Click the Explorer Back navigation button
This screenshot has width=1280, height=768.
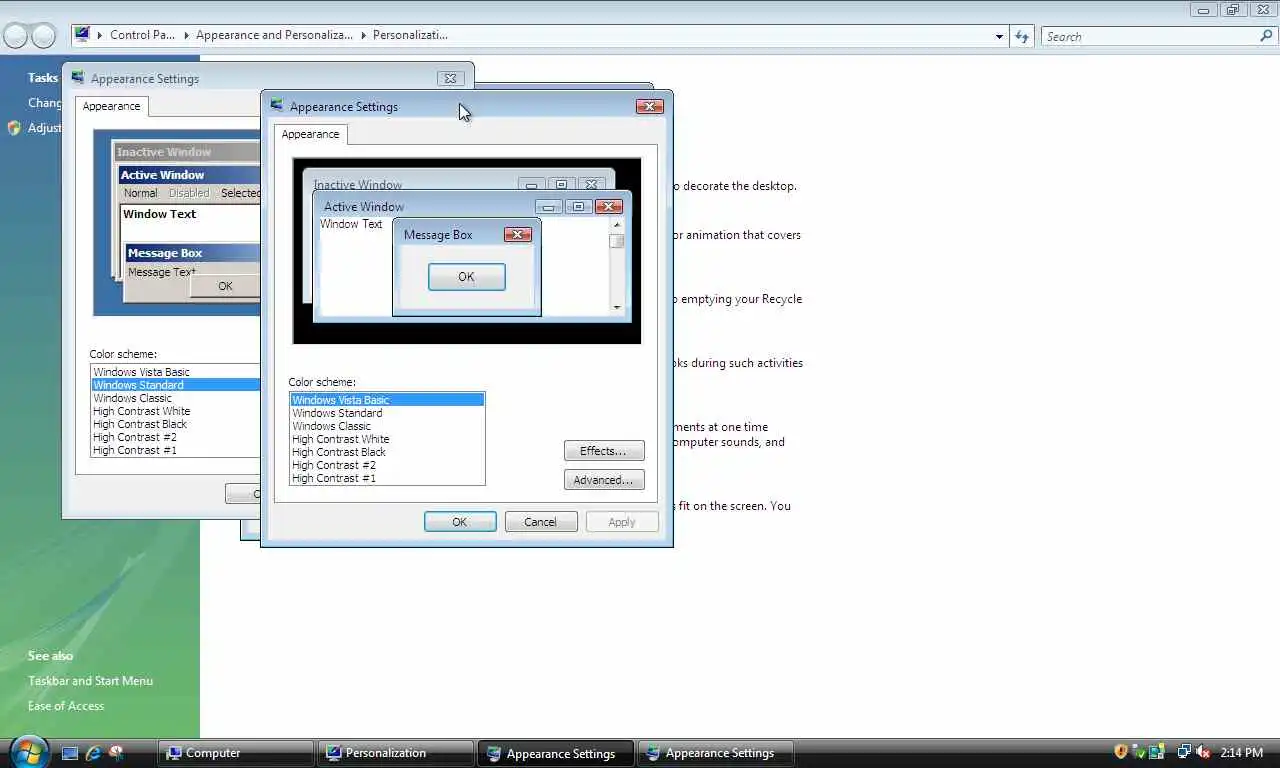pyautogui.click(x=16, y=36)
